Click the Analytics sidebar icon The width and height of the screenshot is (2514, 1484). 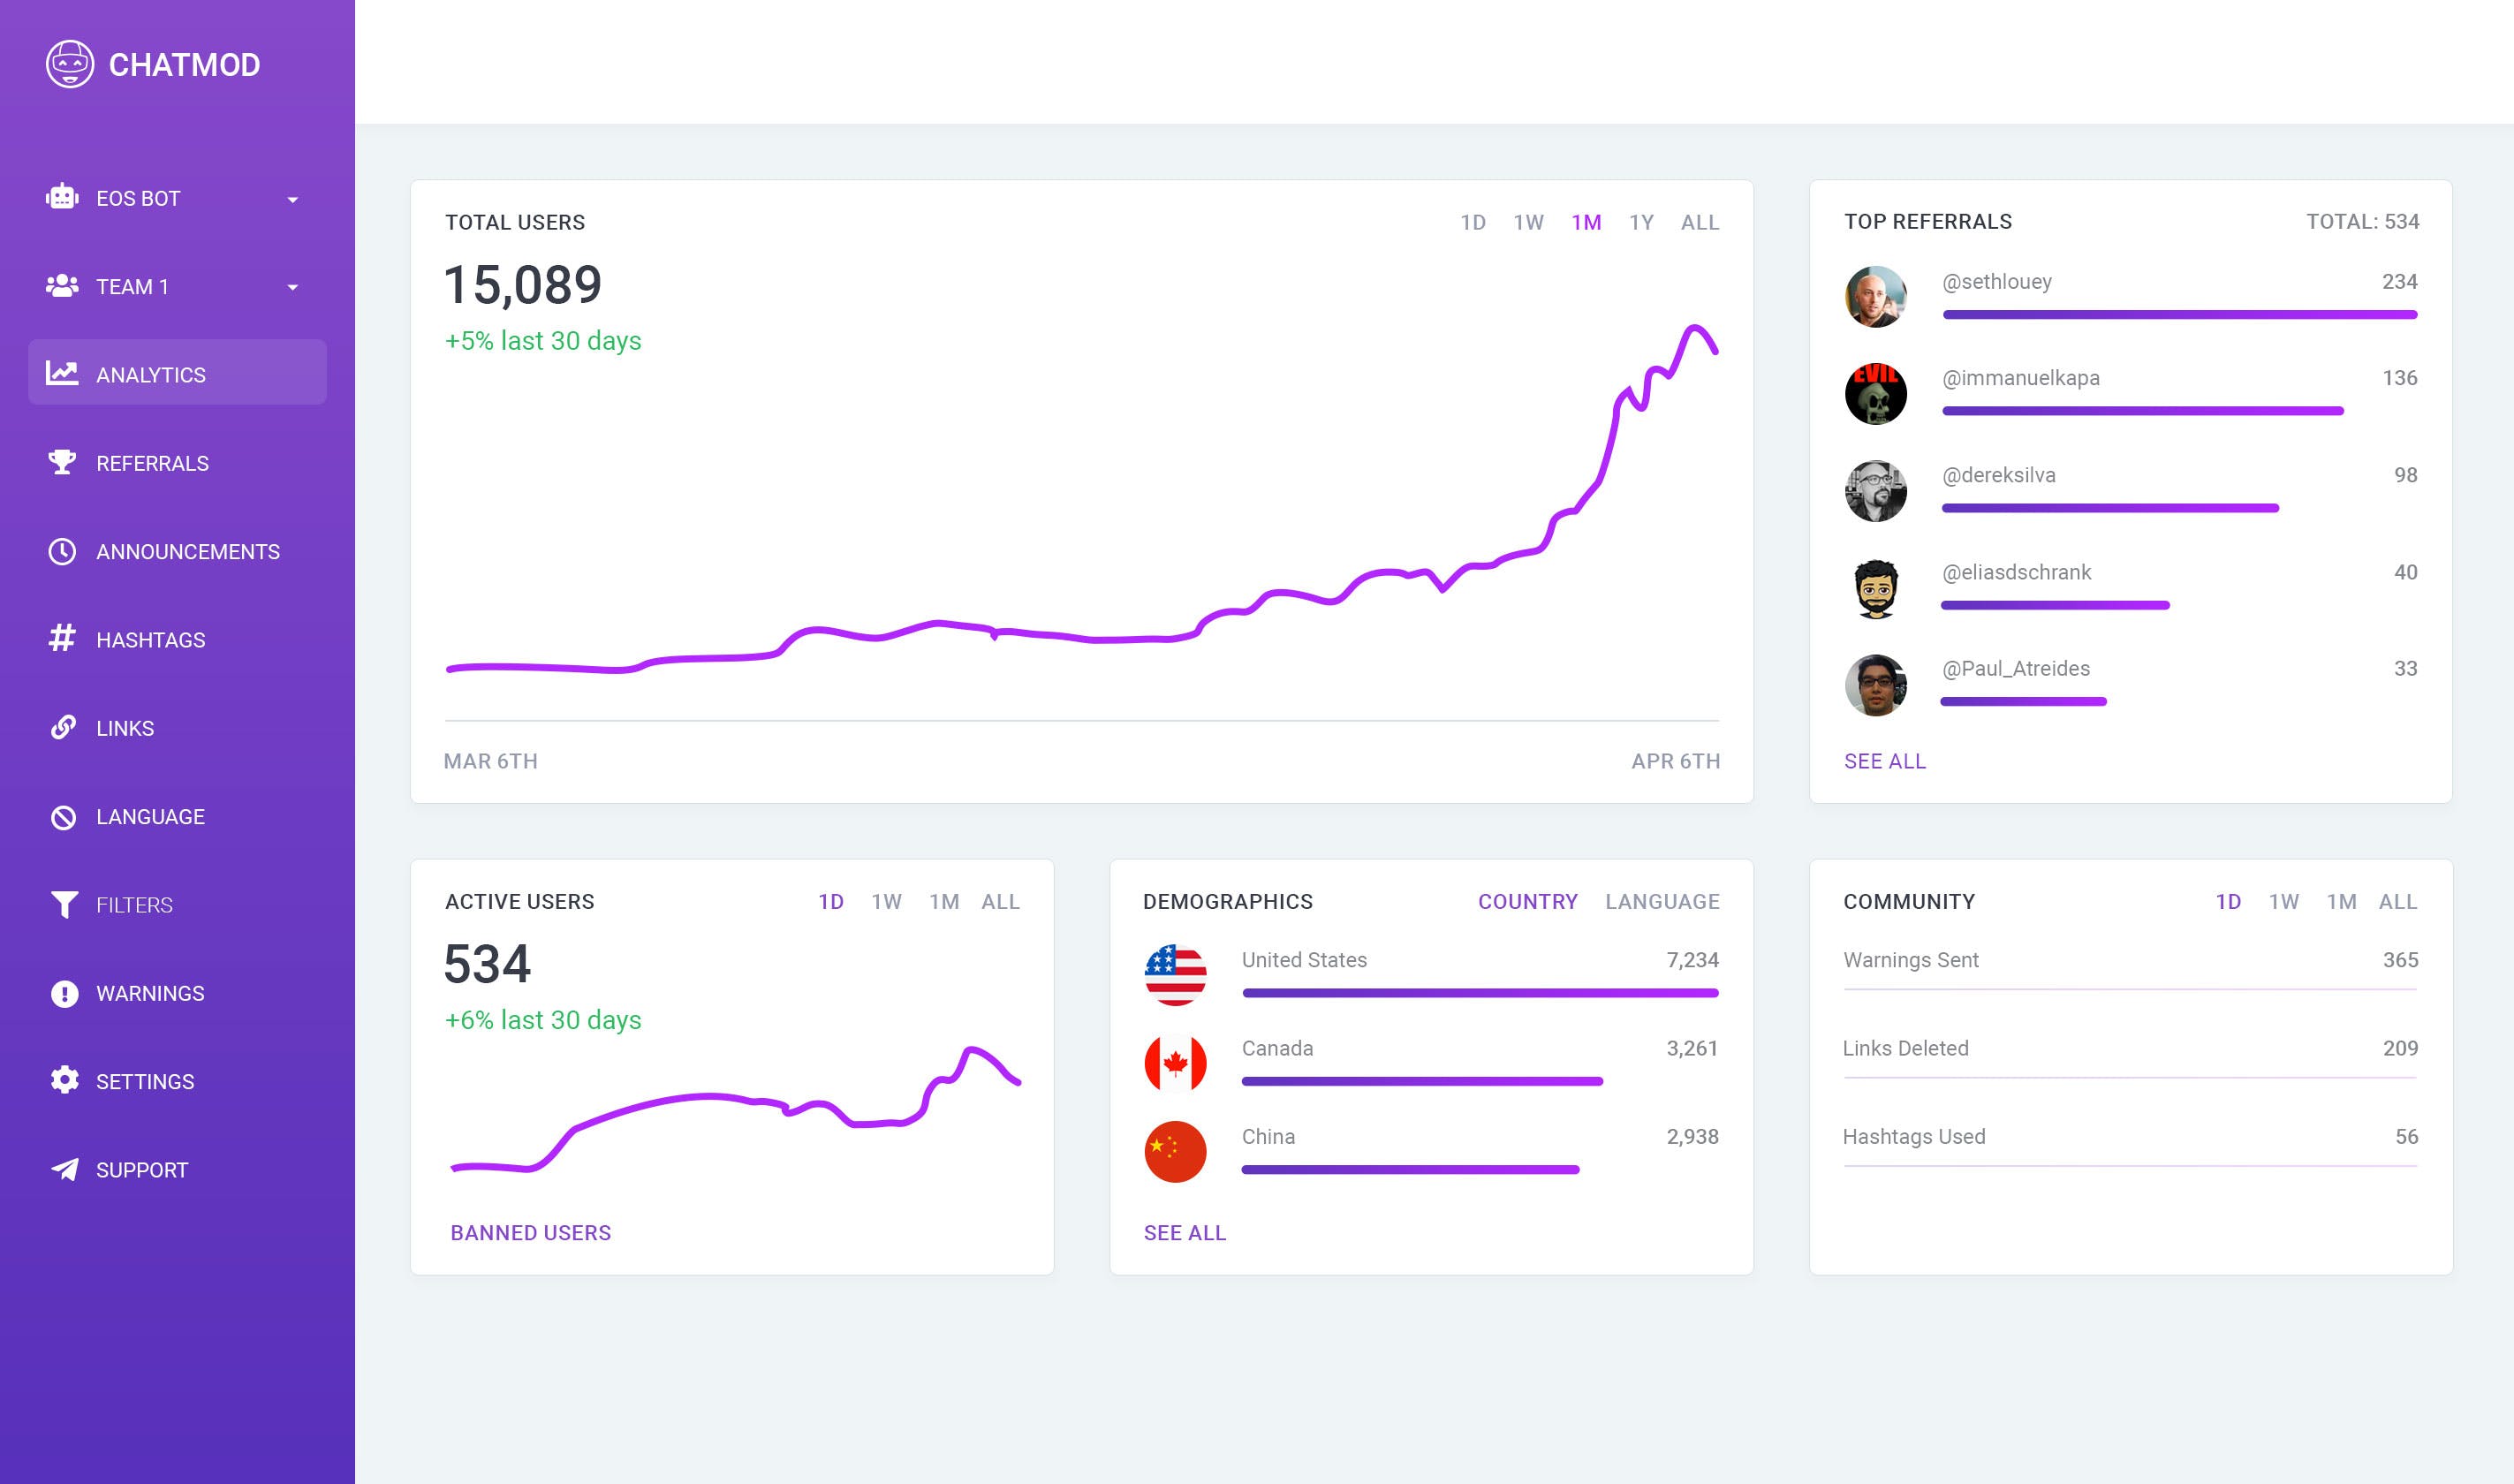64,375
